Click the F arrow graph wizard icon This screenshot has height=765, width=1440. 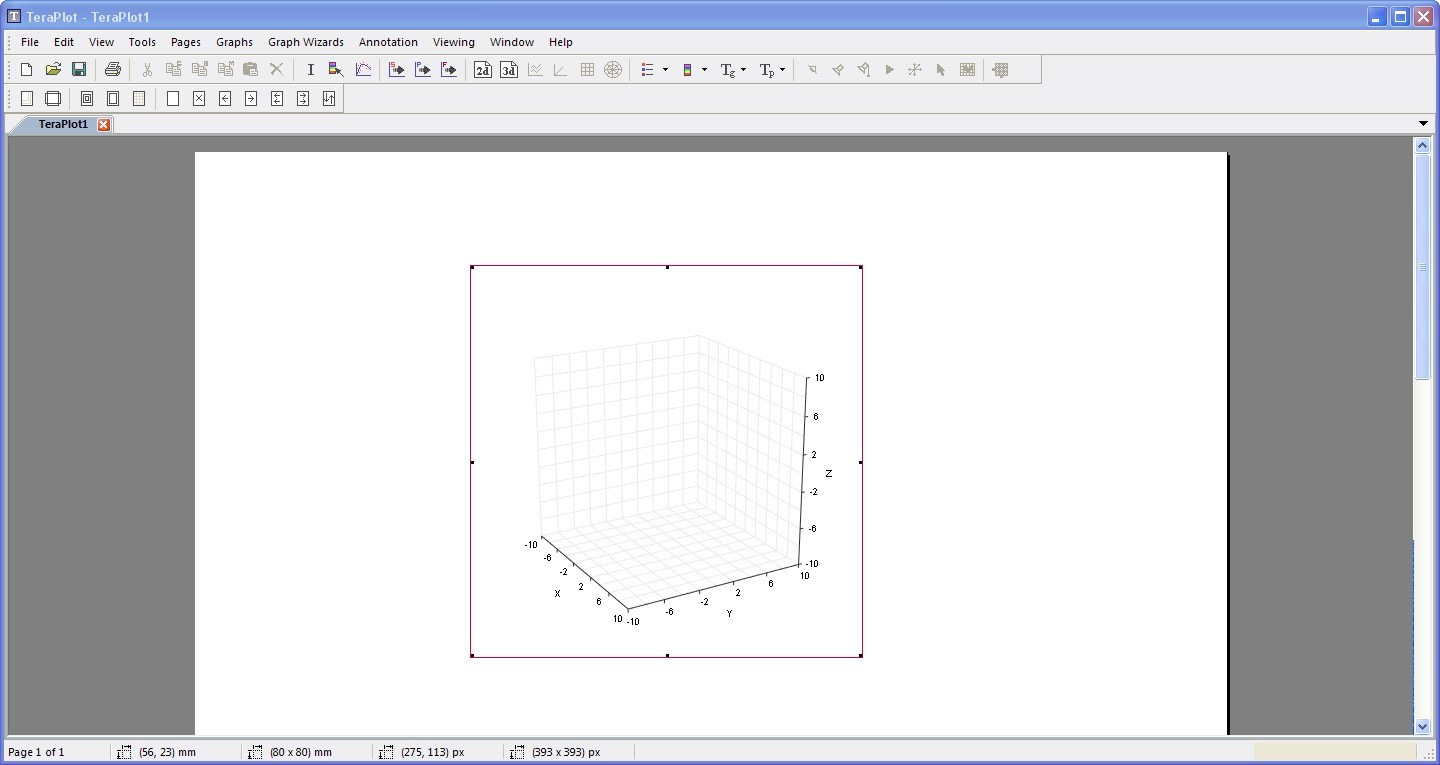pyautogui.click(x=449, y=69)
